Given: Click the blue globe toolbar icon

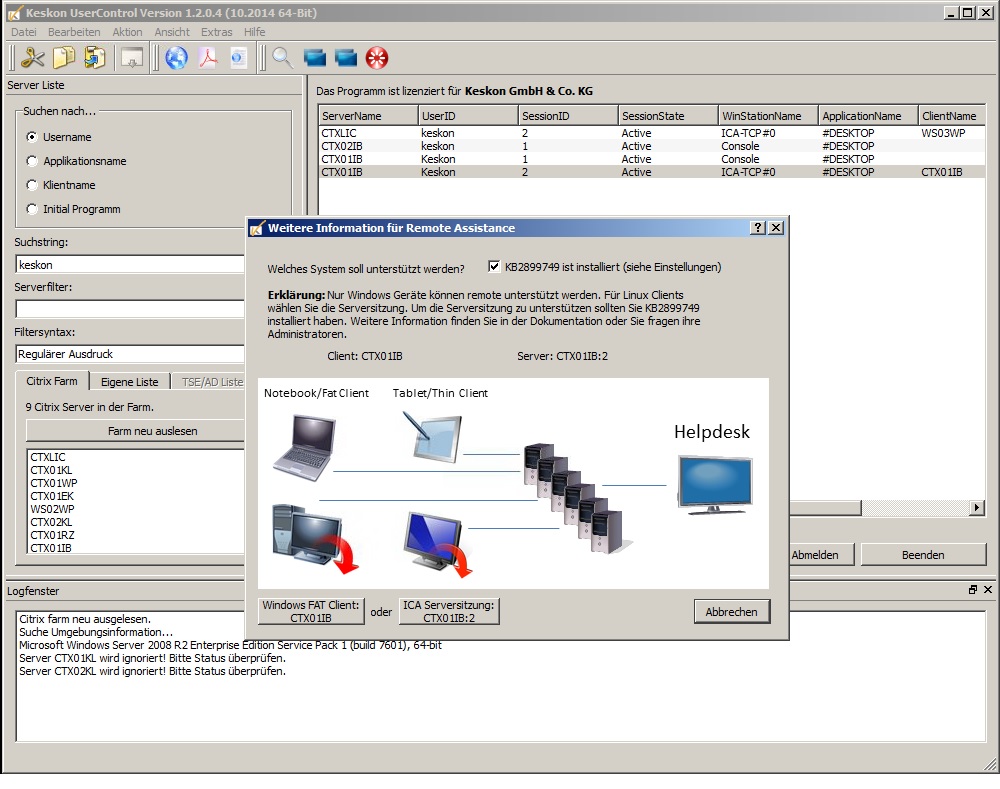Looking at the screenshot, I should click(176, 58).
